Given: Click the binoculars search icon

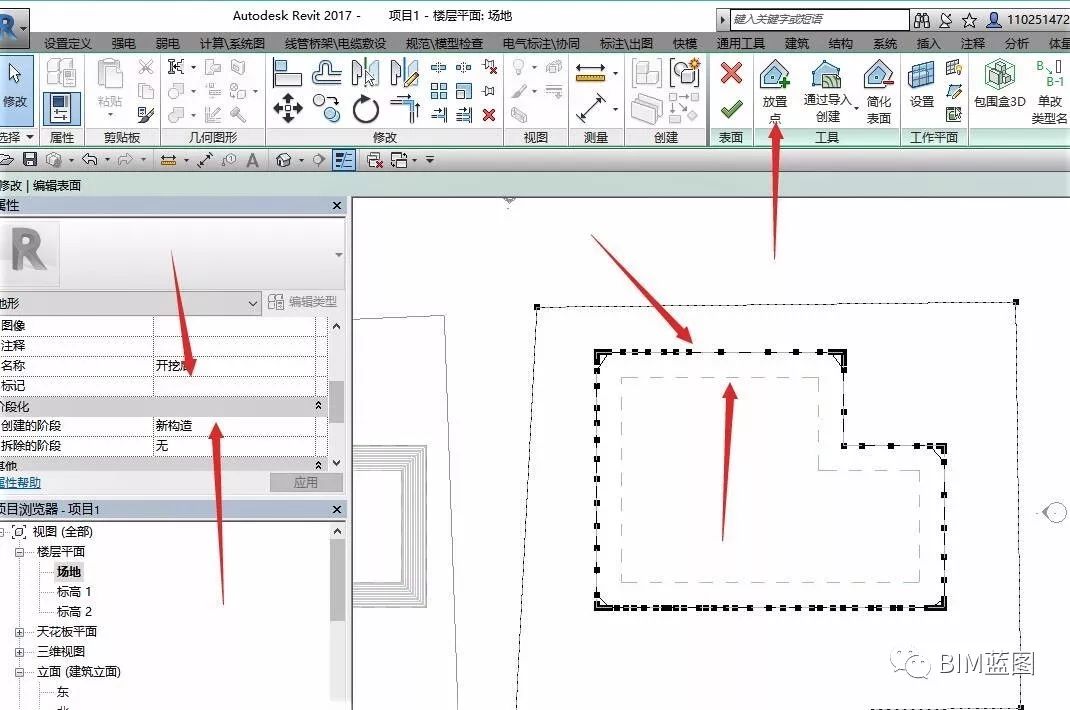Looking at the screenshot, I should click(921, 20).
